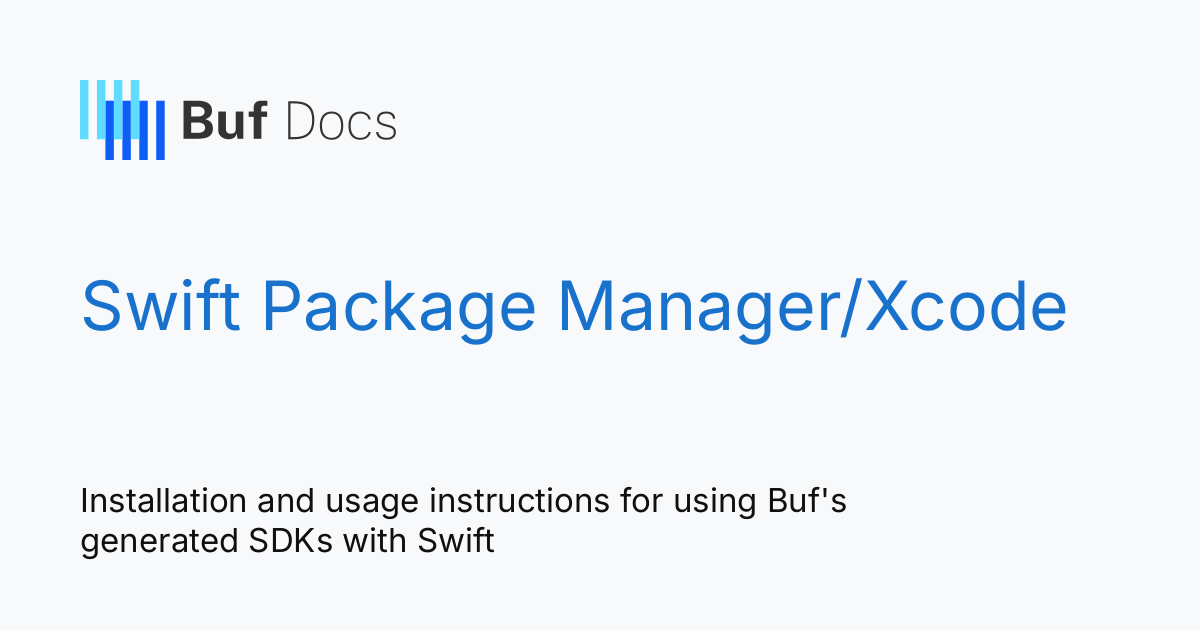Click the word "Swift" in the description

(457, 541)
